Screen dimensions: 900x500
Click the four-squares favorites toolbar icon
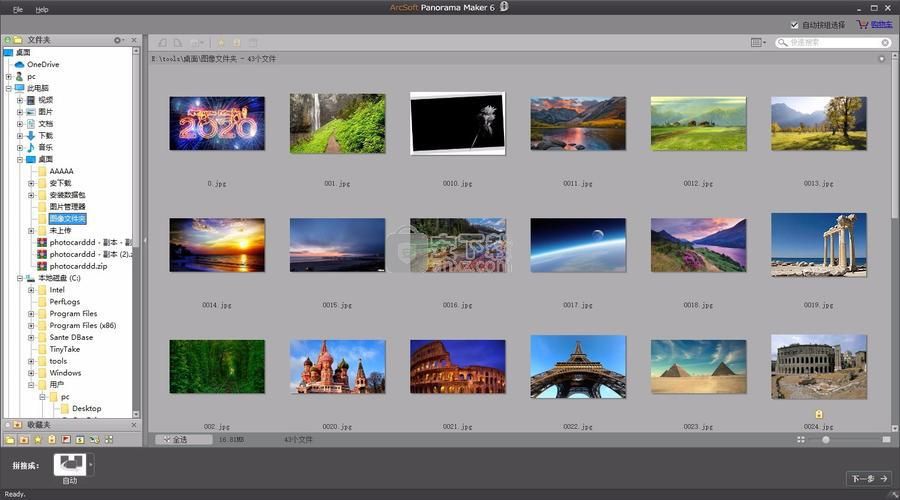[108, 440]
